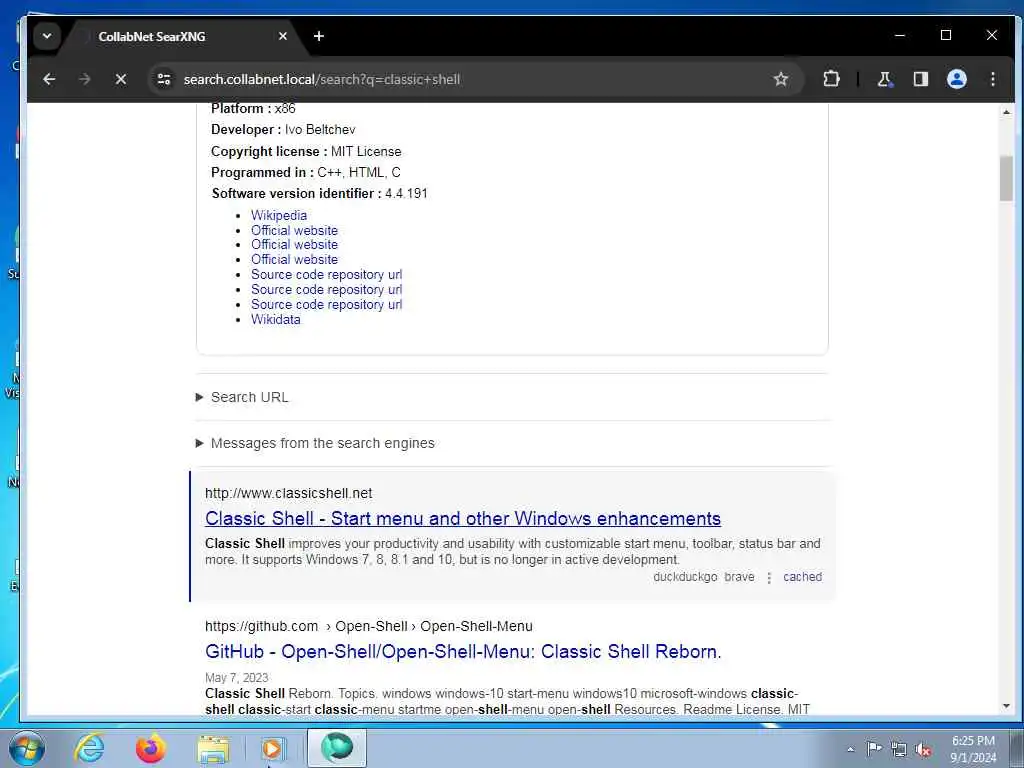Open cached version of classicshell.net result

(803, 577)
